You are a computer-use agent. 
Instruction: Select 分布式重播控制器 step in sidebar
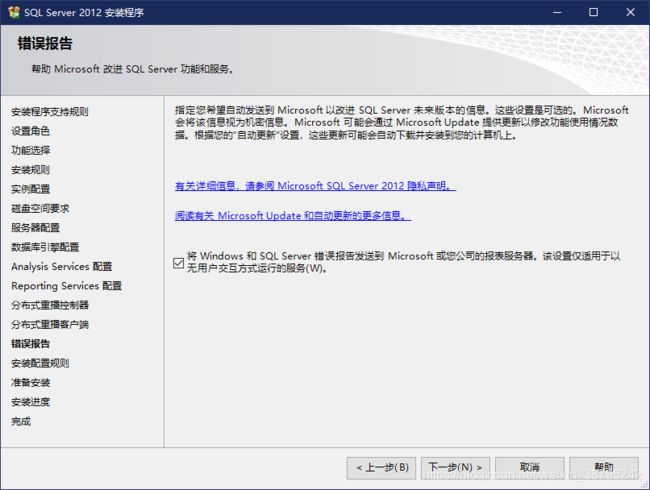tap(50, 305)
